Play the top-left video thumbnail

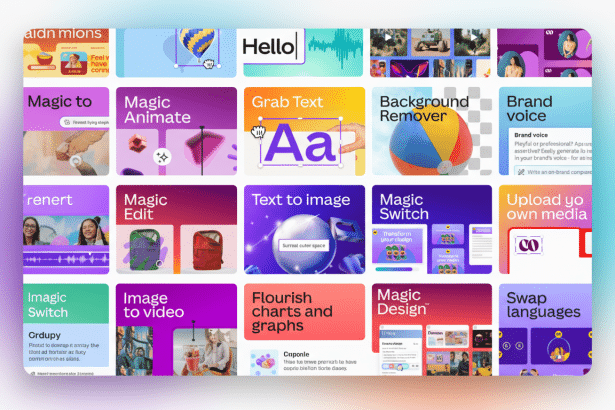(389, 42)
